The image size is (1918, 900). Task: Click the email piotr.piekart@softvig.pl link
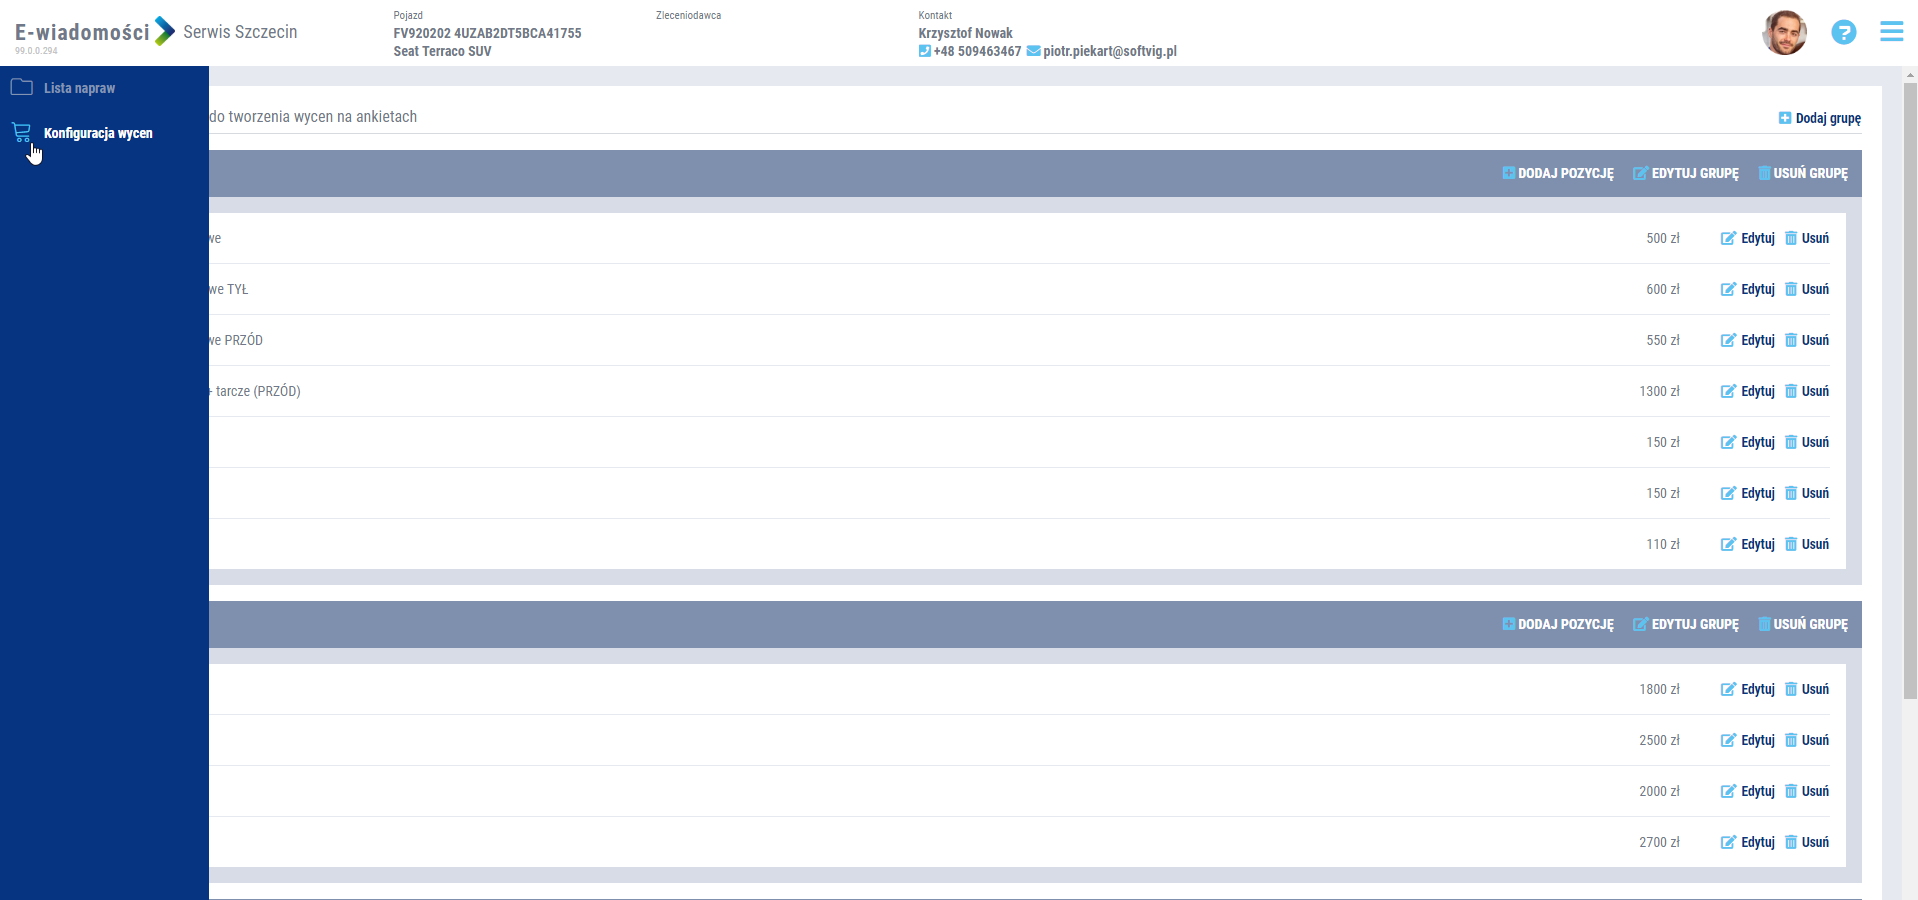[1109, 51]
